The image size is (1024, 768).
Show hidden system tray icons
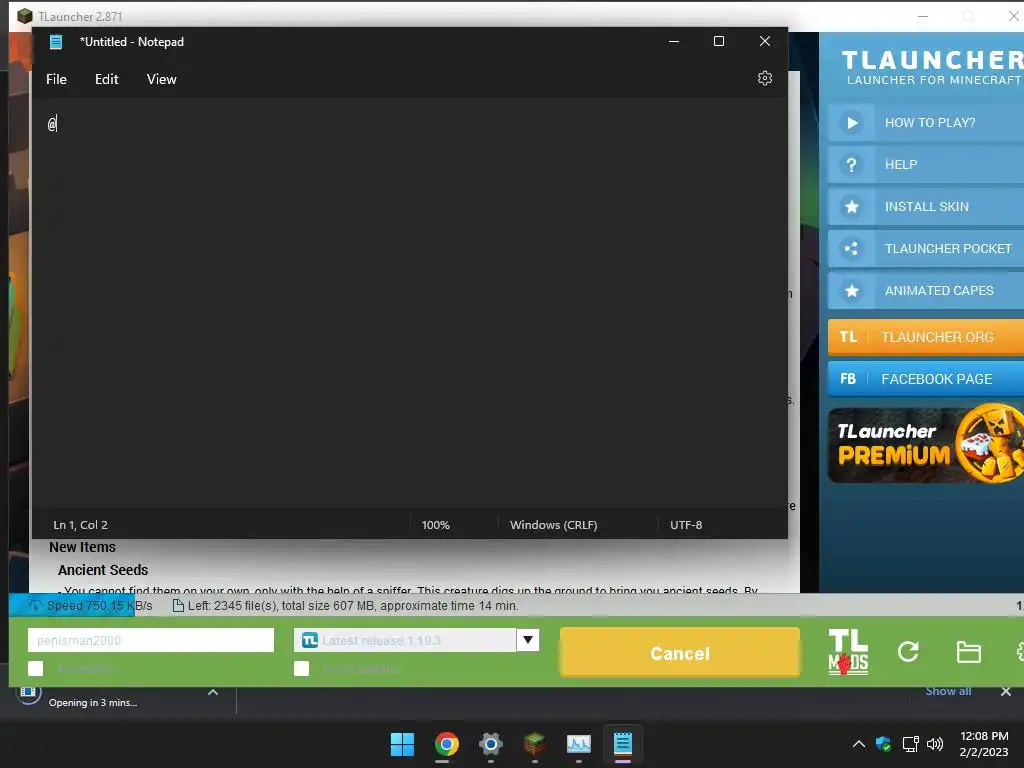point(859,744)
